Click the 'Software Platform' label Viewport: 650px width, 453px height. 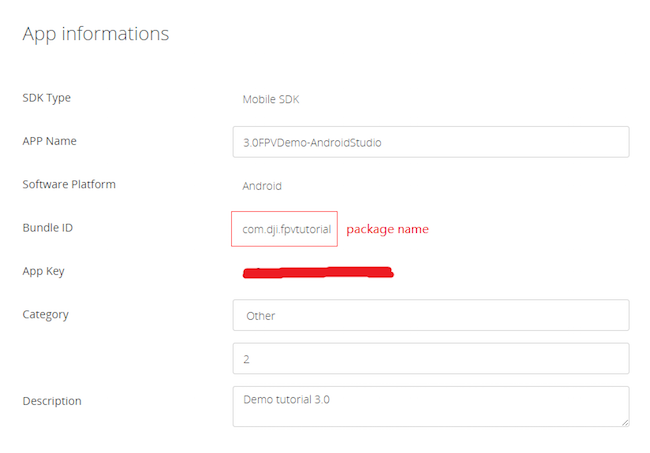click(69, 185)
